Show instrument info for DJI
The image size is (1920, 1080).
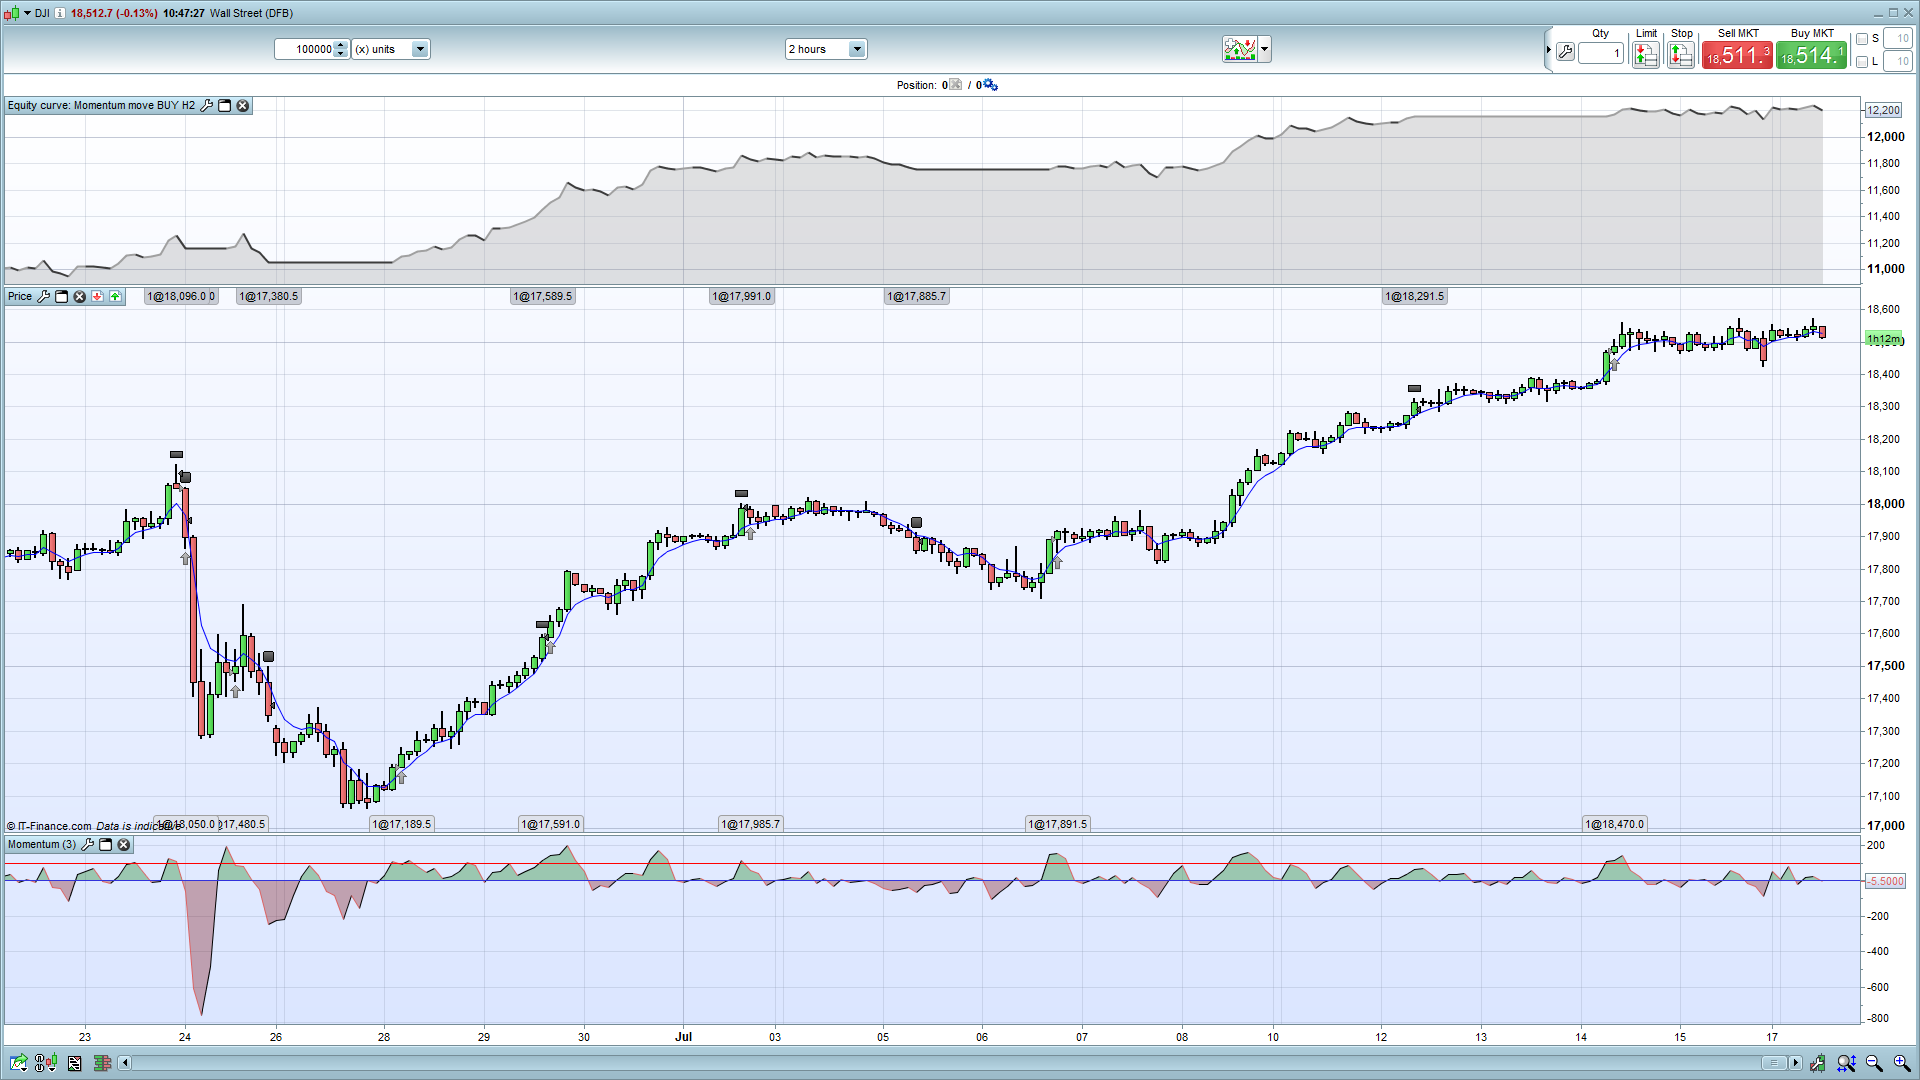(x=60, y=13)
